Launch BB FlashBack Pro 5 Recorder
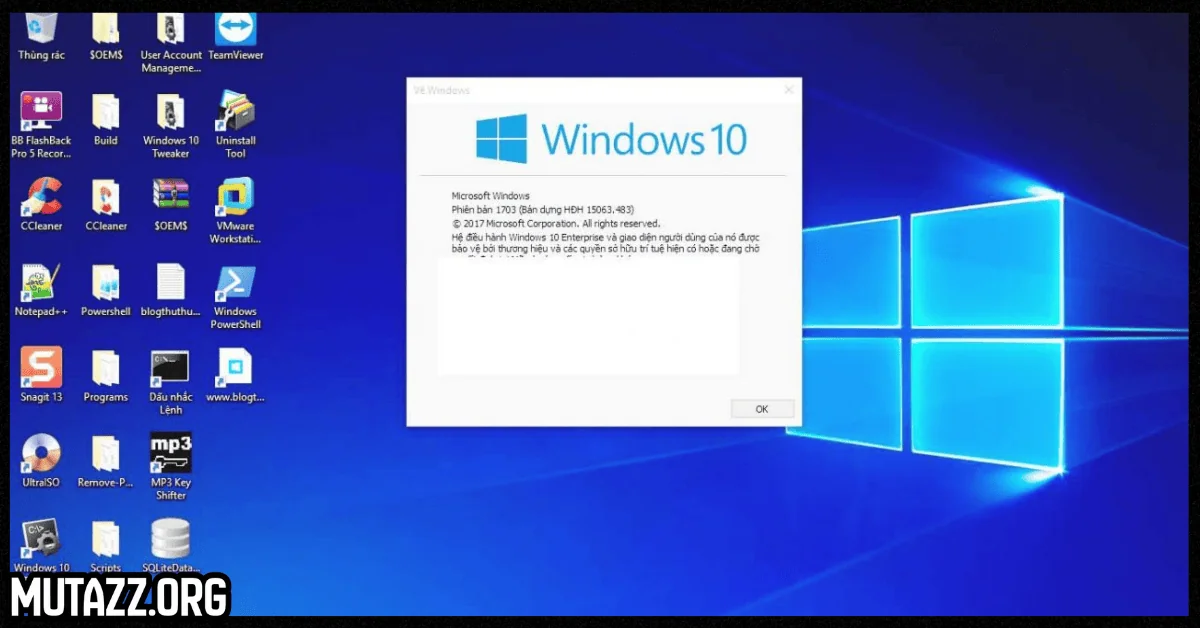Screen dimensions: 1200x628 point(41,112)
